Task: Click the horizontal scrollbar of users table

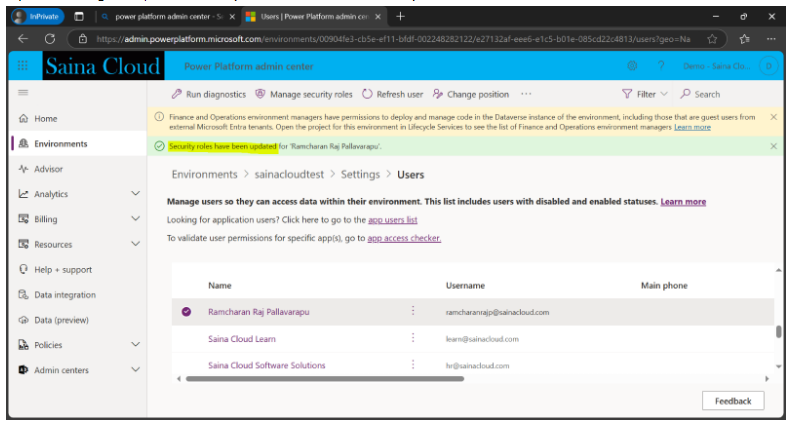Action: tap(325, 378)
